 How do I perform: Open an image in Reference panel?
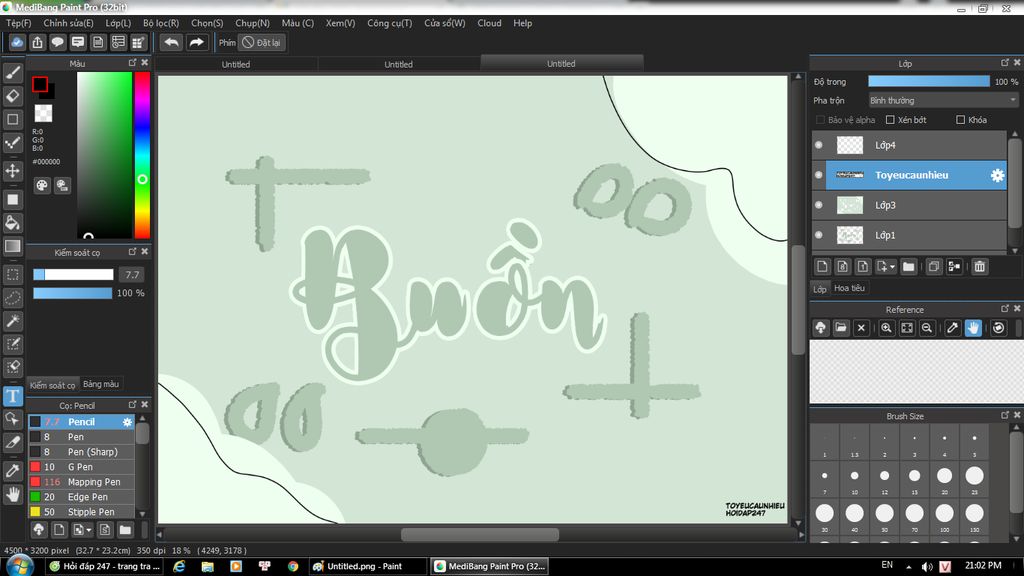(x=840, y=328)
